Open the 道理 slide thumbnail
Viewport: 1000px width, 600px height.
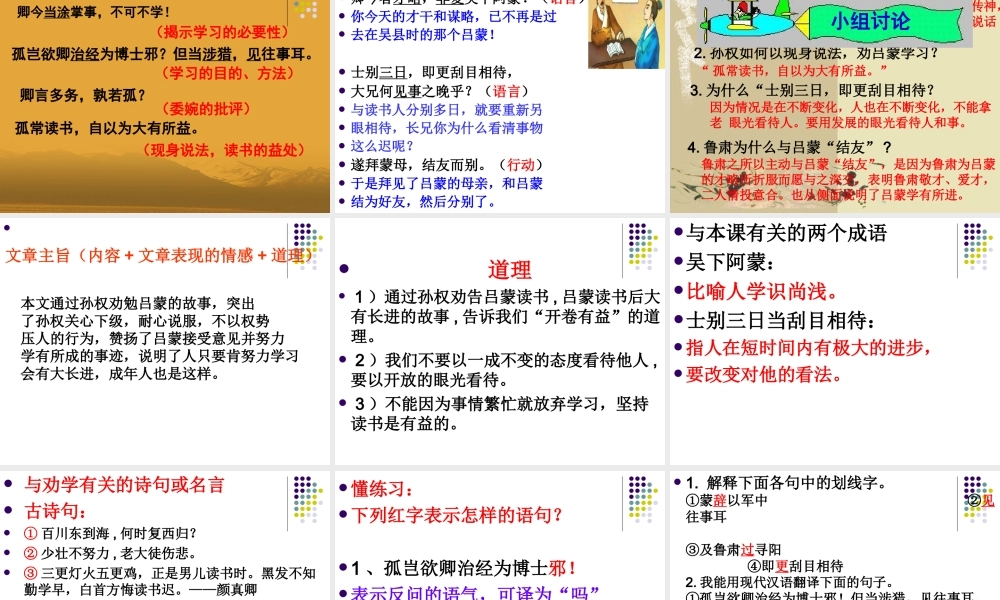click(499, 341)
